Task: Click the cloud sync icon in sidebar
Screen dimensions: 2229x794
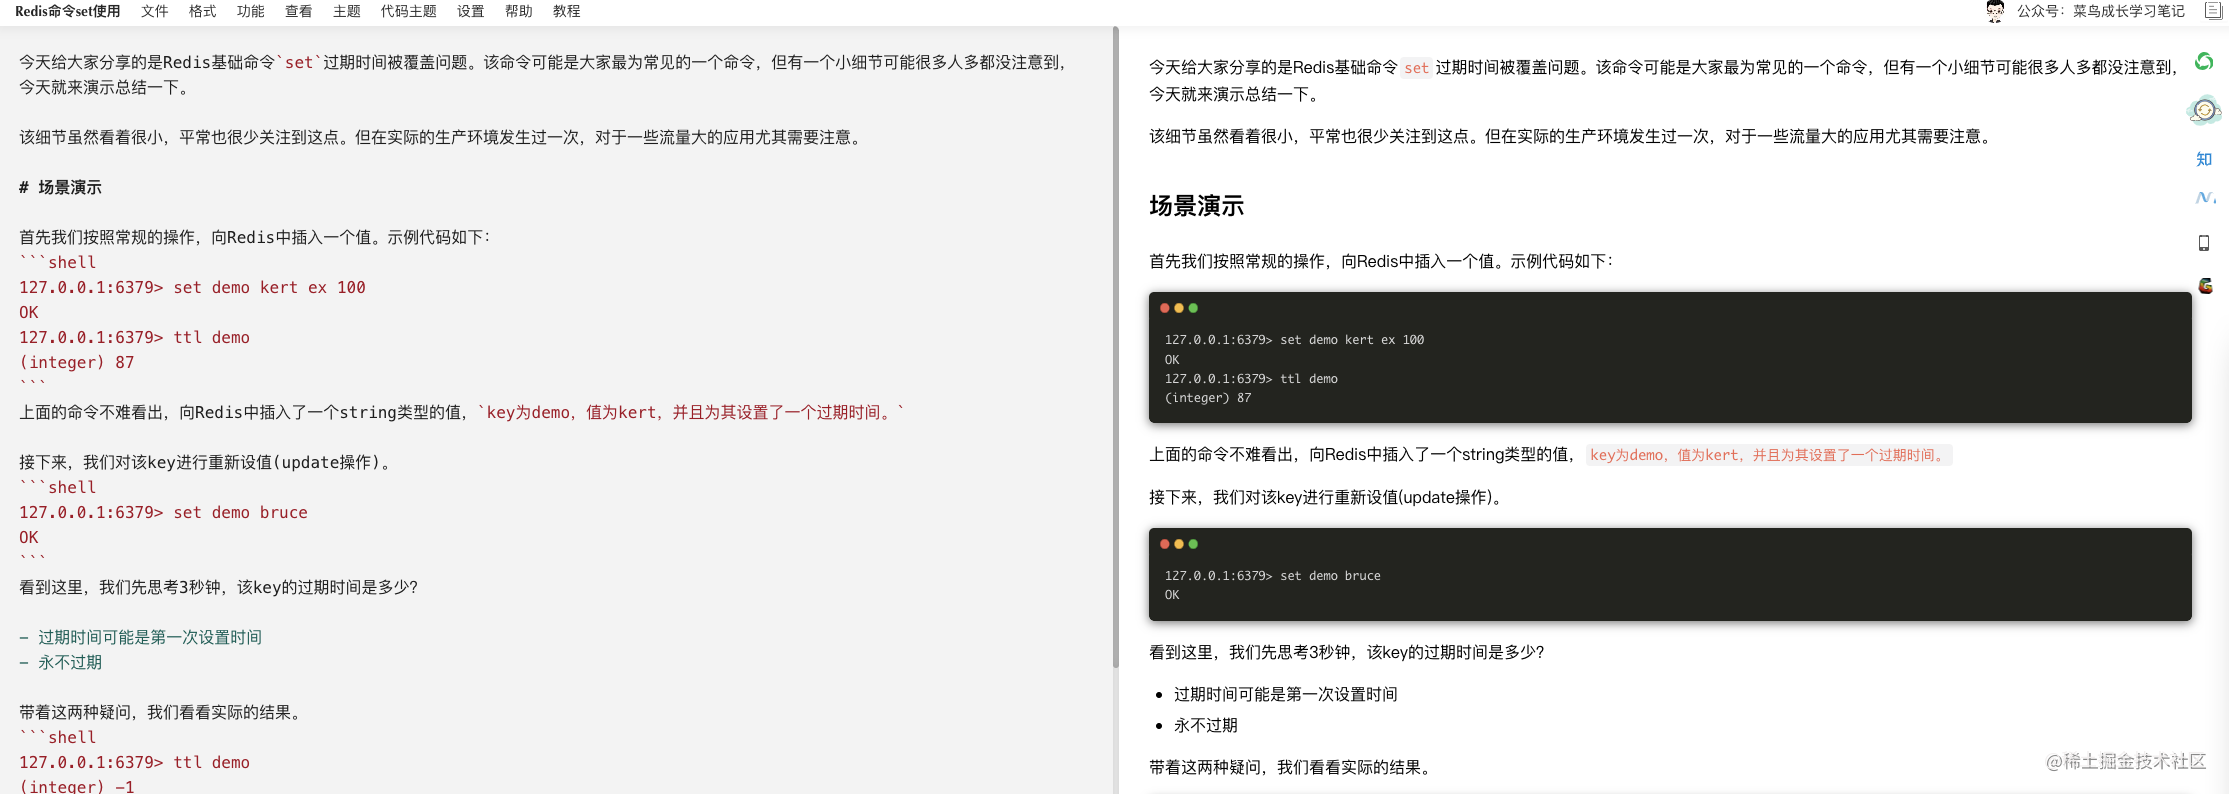Action: click(2204, 110)
